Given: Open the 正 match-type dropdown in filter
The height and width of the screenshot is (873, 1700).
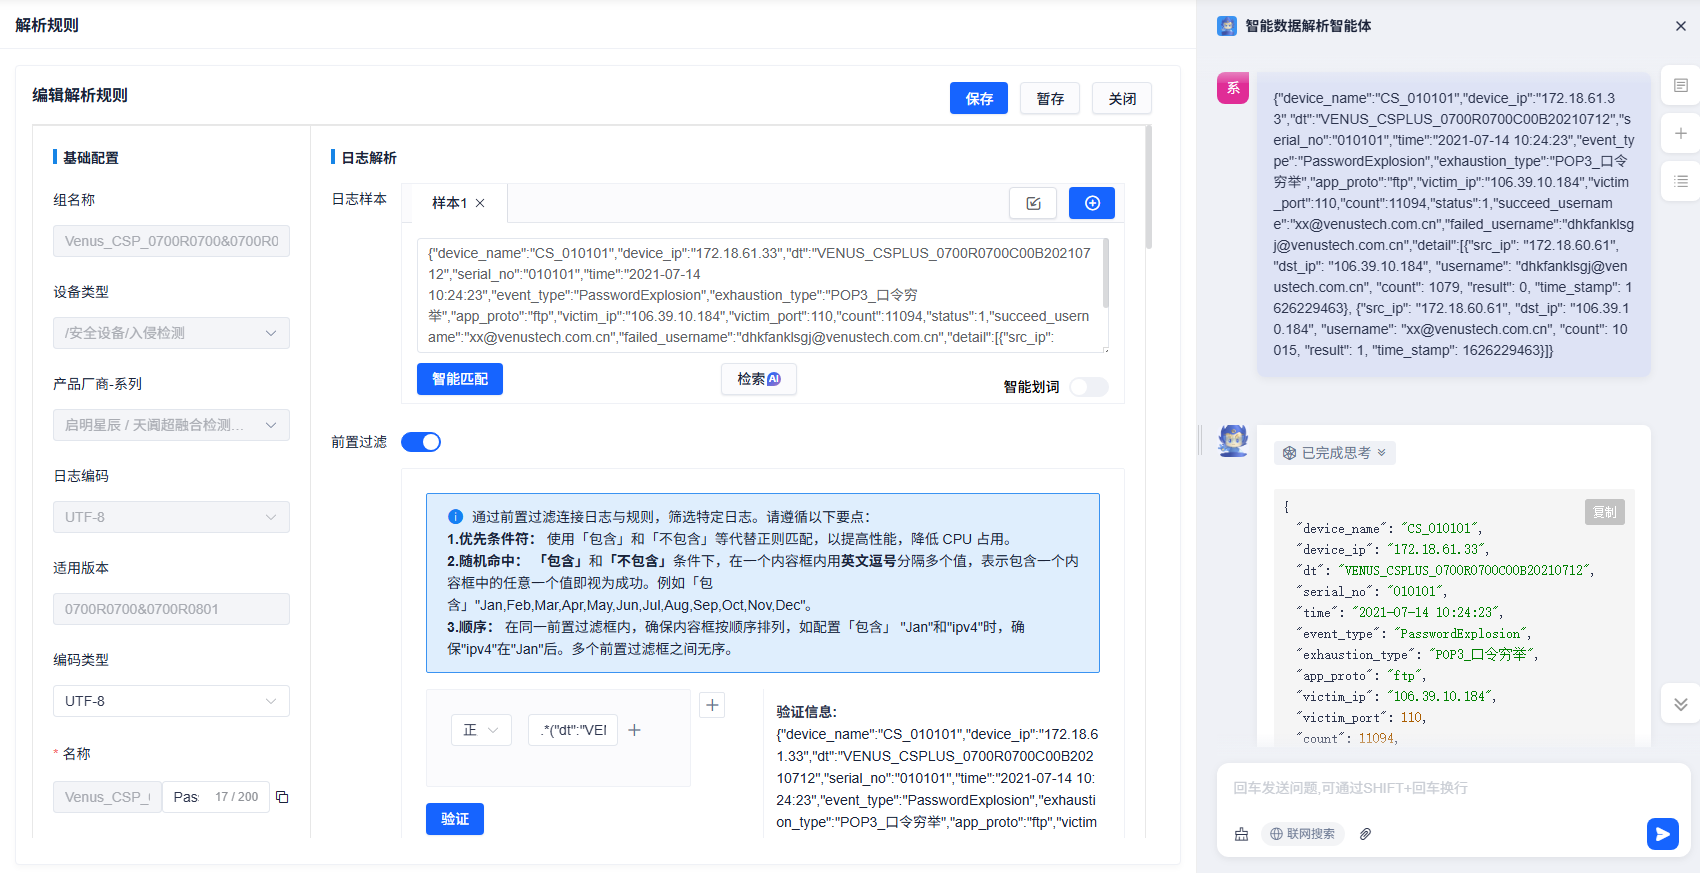Looking at the screenshot, I should tap(481, 730).
